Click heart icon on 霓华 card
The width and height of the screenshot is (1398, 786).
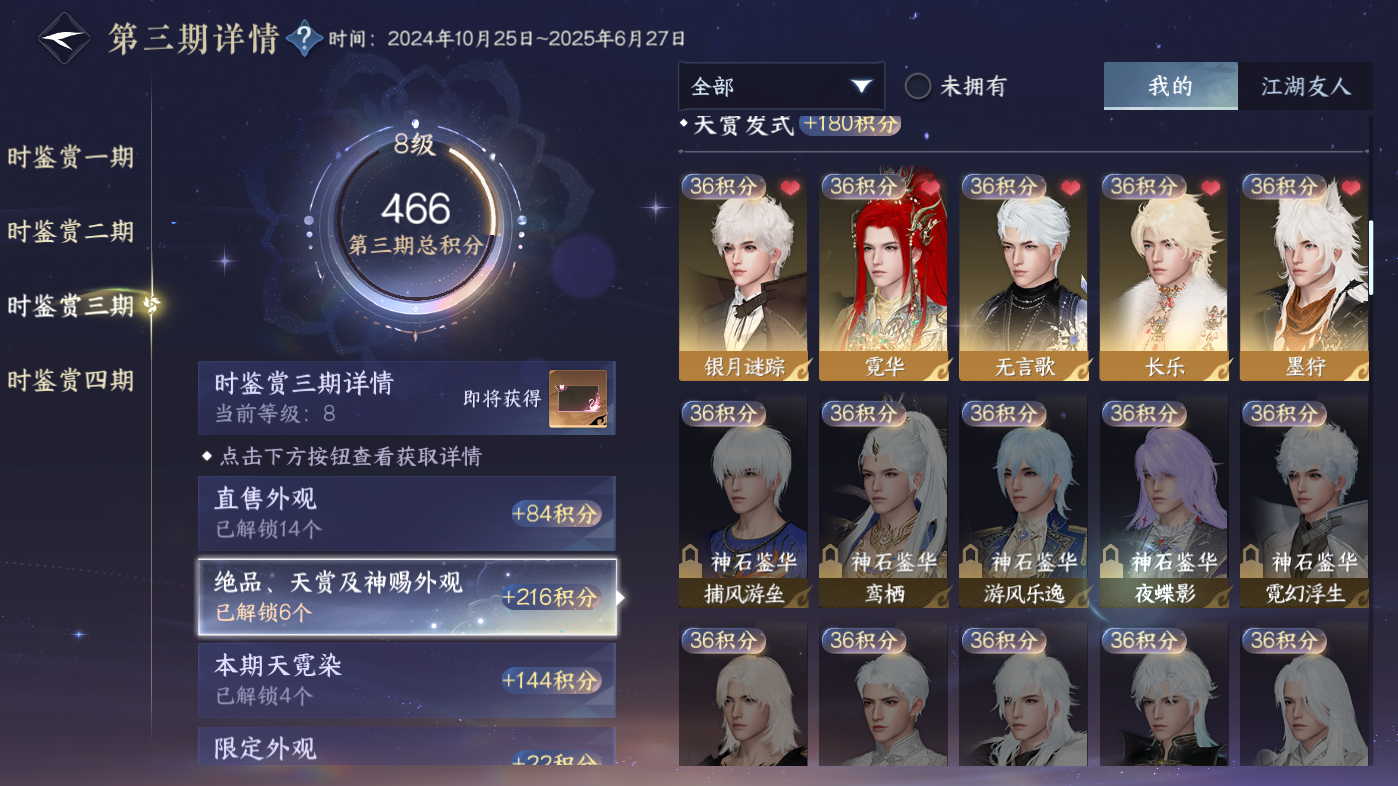click(x=931, y=188)
